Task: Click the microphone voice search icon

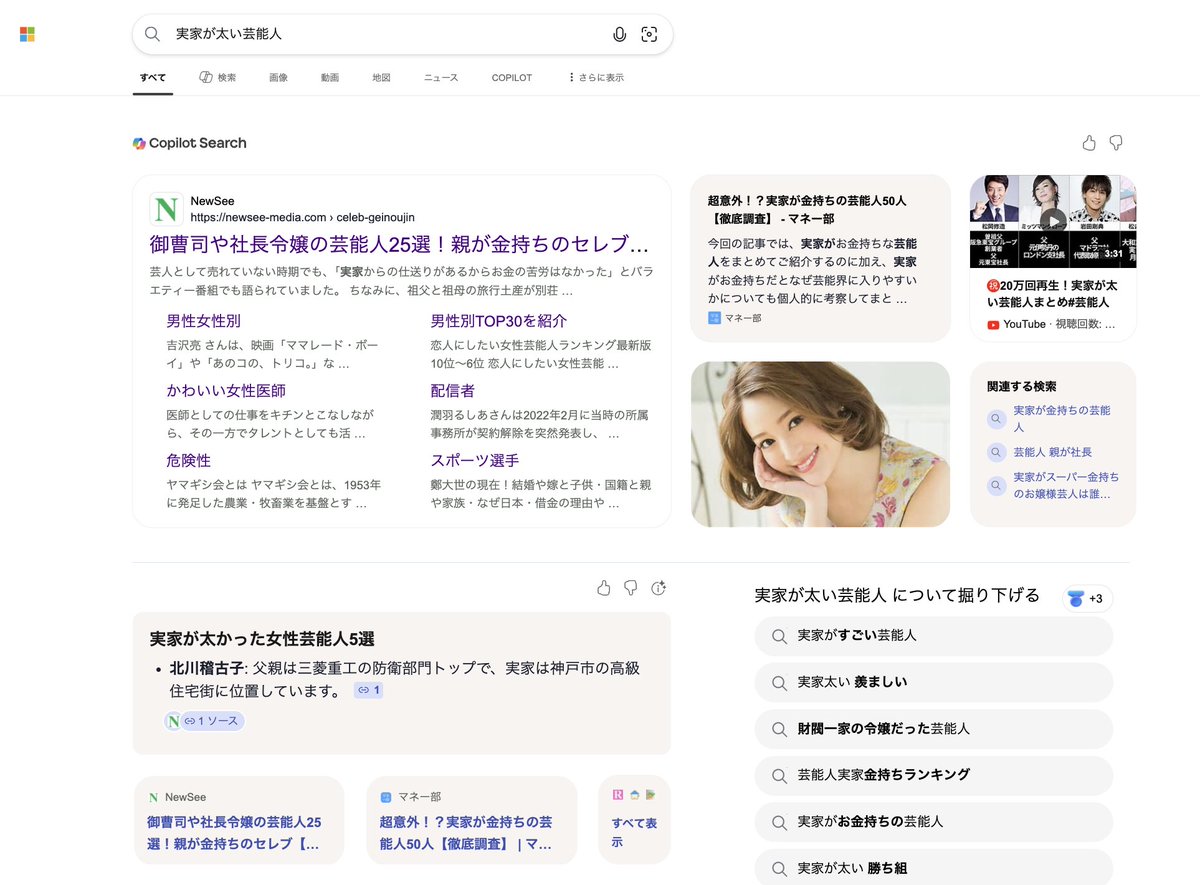Action: pyautogui.click(x=619, y=34)
